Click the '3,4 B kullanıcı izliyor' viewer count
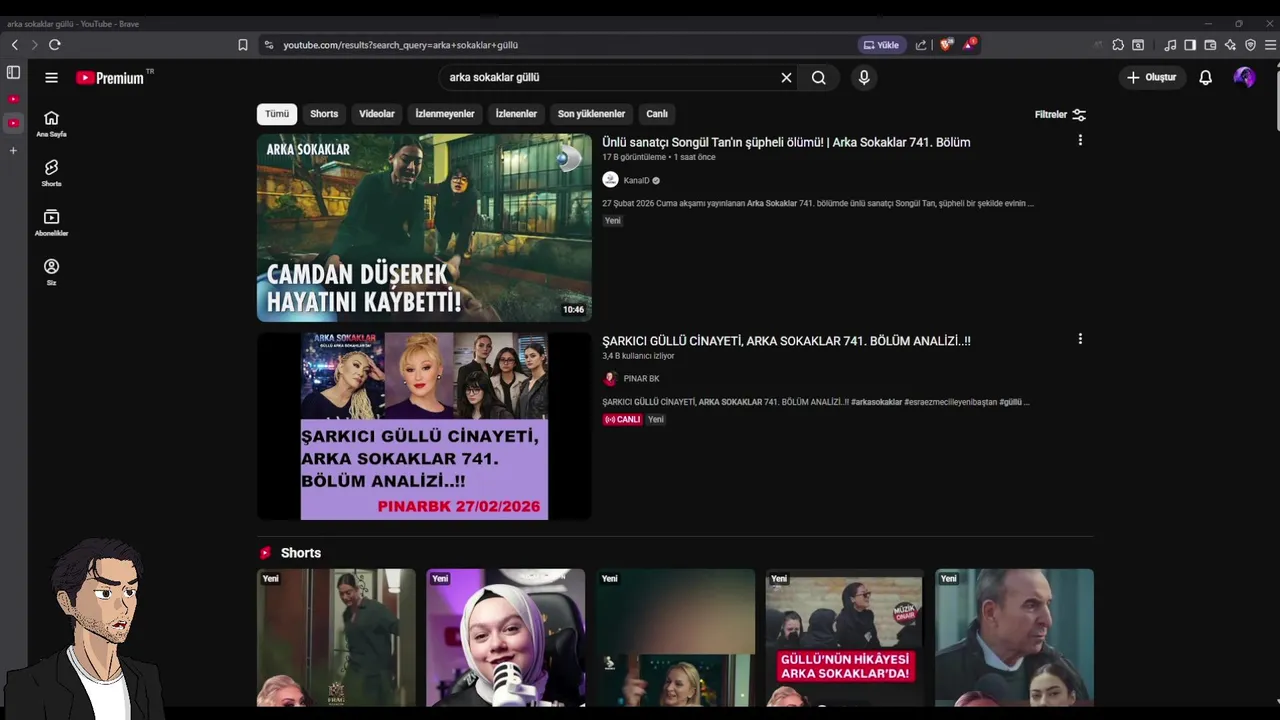This screenshot has height=720, width=1280. (638, 356)
